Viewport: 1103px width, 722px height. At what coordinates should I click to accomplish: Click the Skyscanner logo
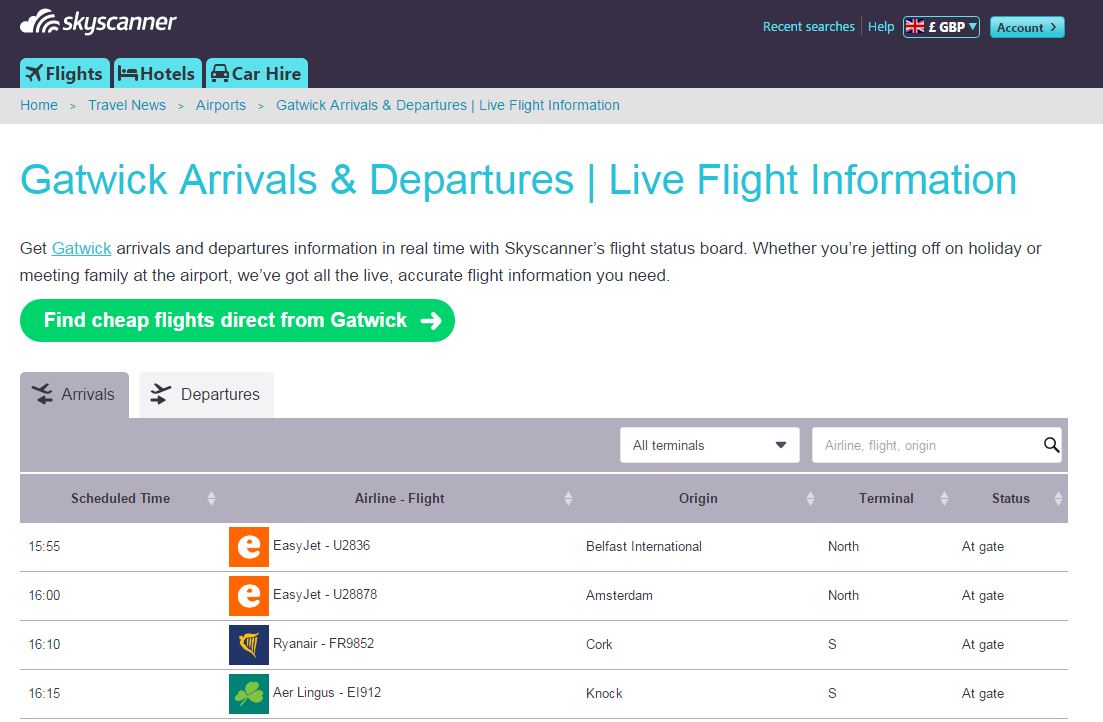[x=98, y=23]
